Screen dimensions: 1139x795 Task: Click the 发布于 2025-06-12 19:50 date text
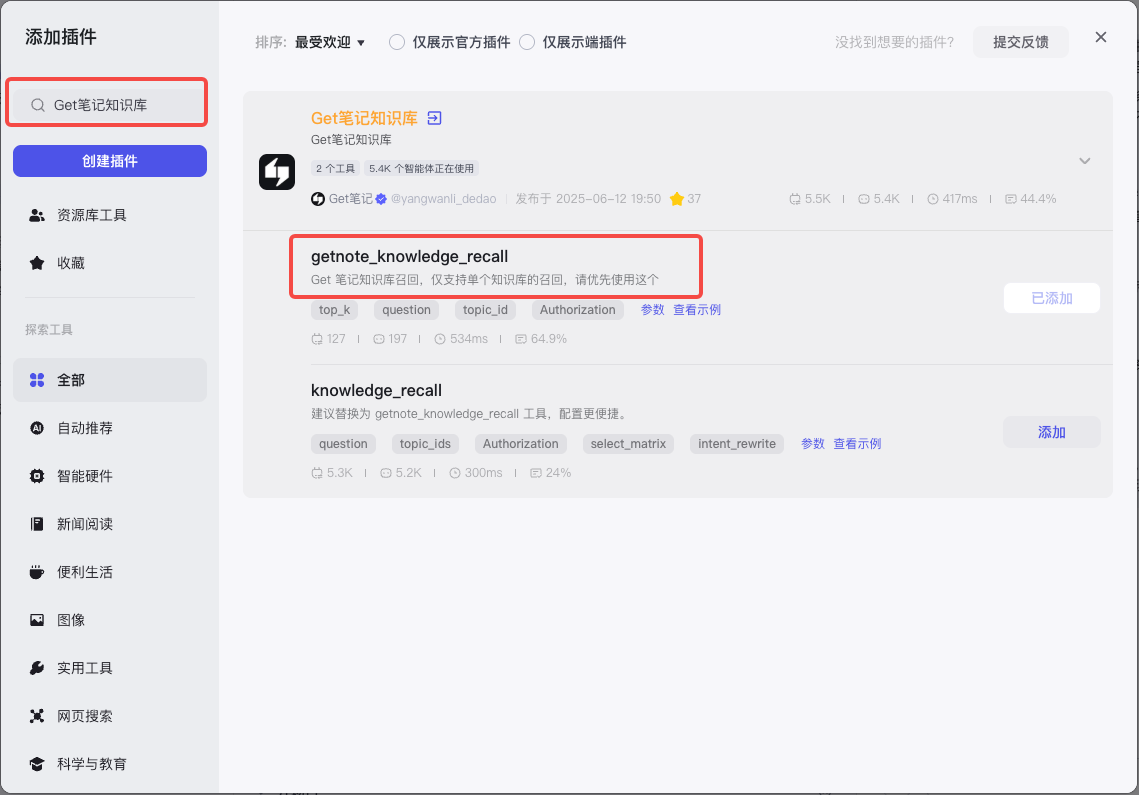click(588, 199)
